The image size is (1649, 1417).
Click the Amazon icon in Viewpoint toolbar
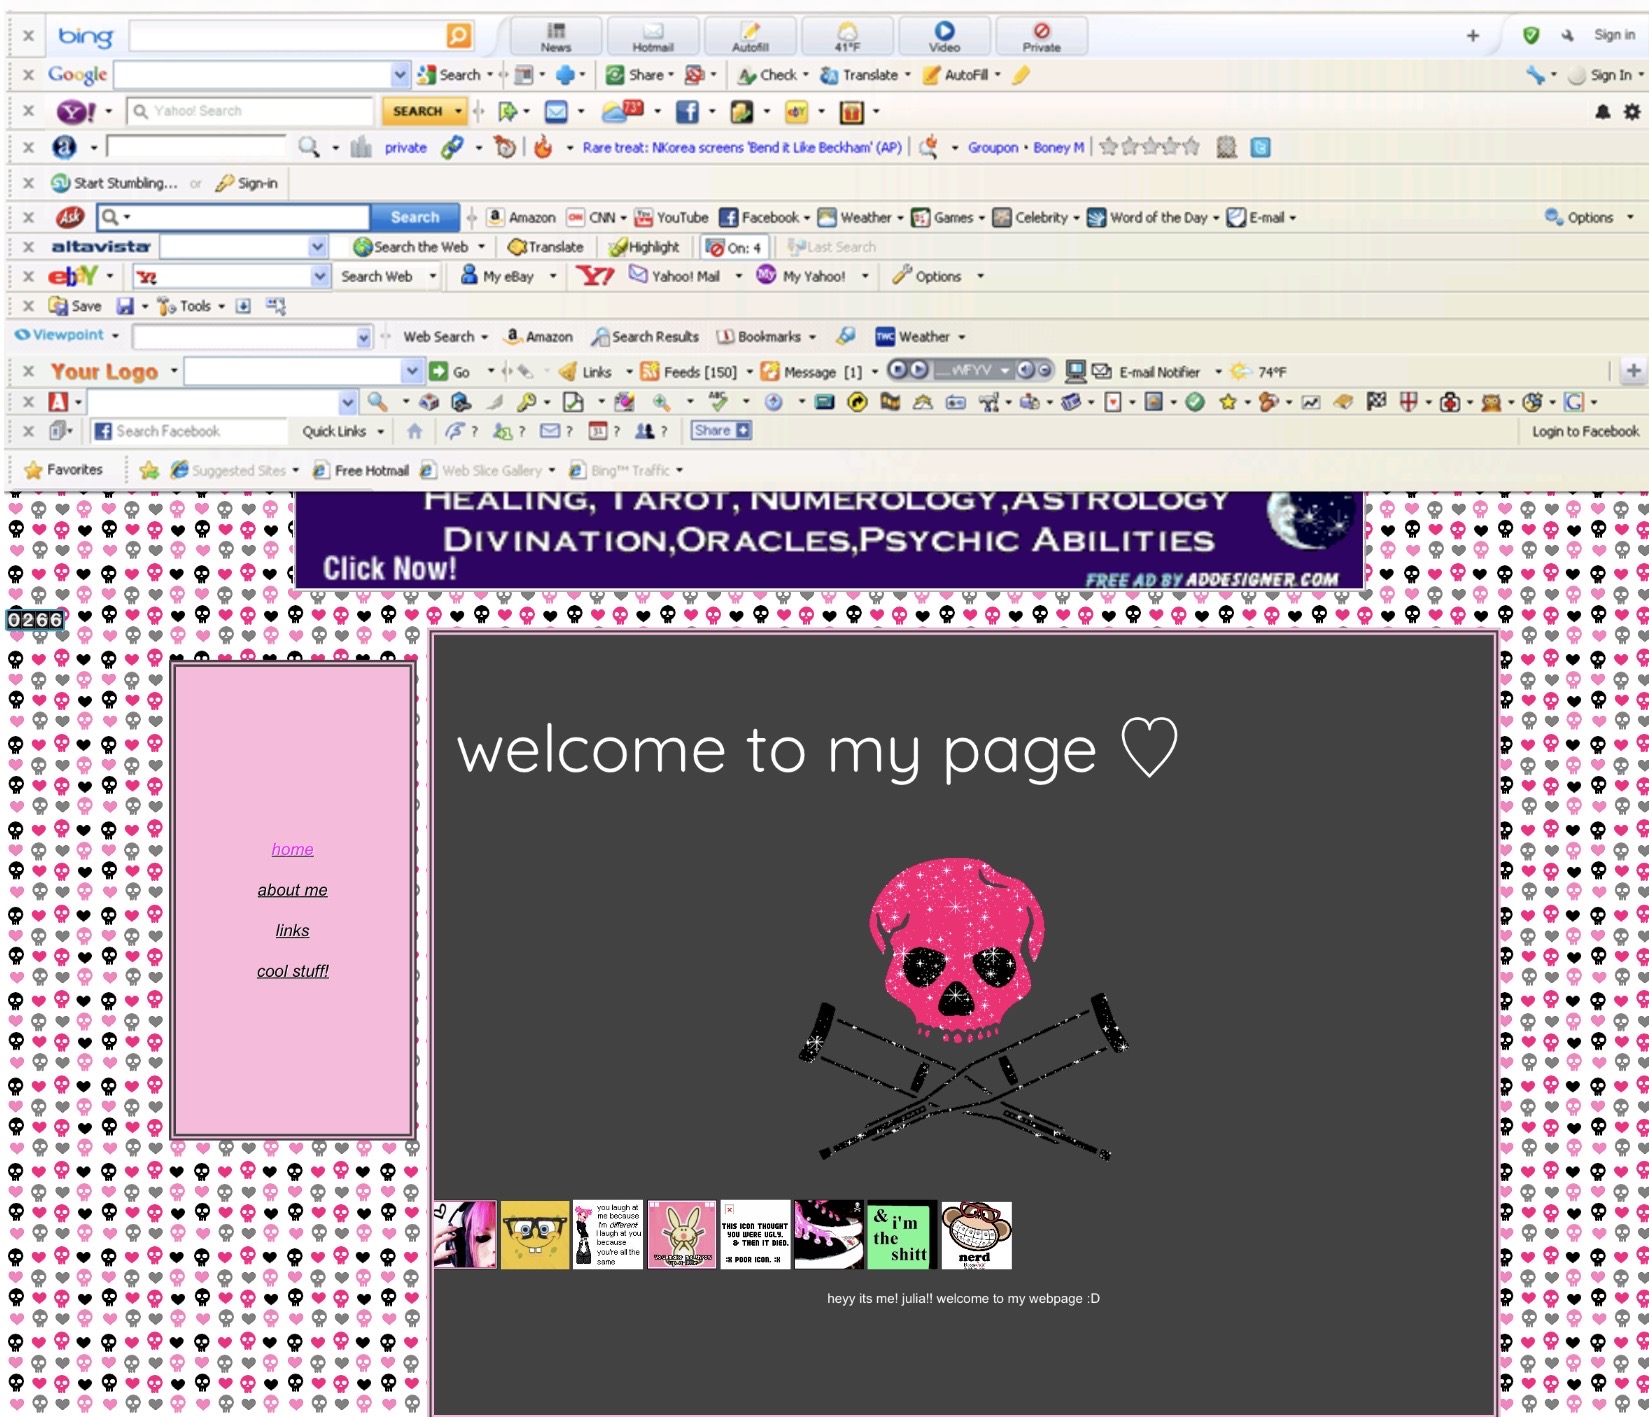513,337
